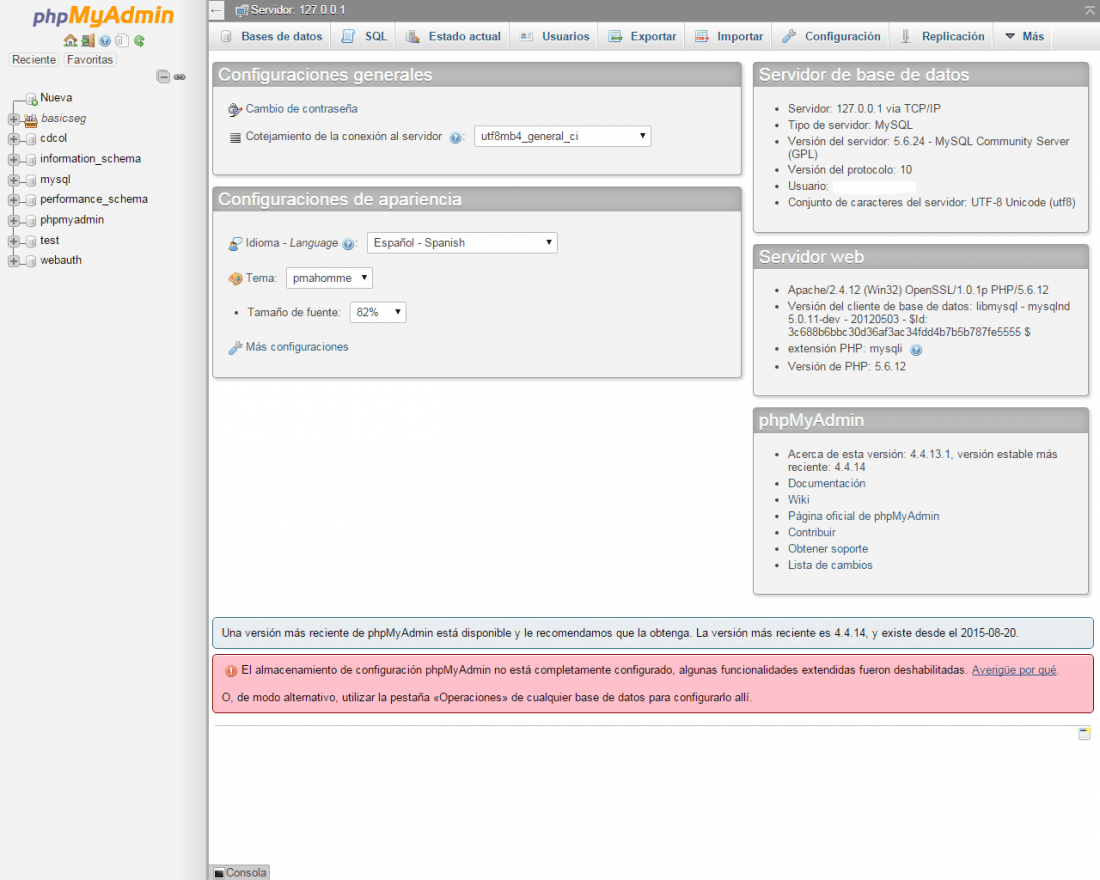The height and width of the screenshot is (880, 1100).
Task: Click the Favoritas button
Action: [90, 60]
